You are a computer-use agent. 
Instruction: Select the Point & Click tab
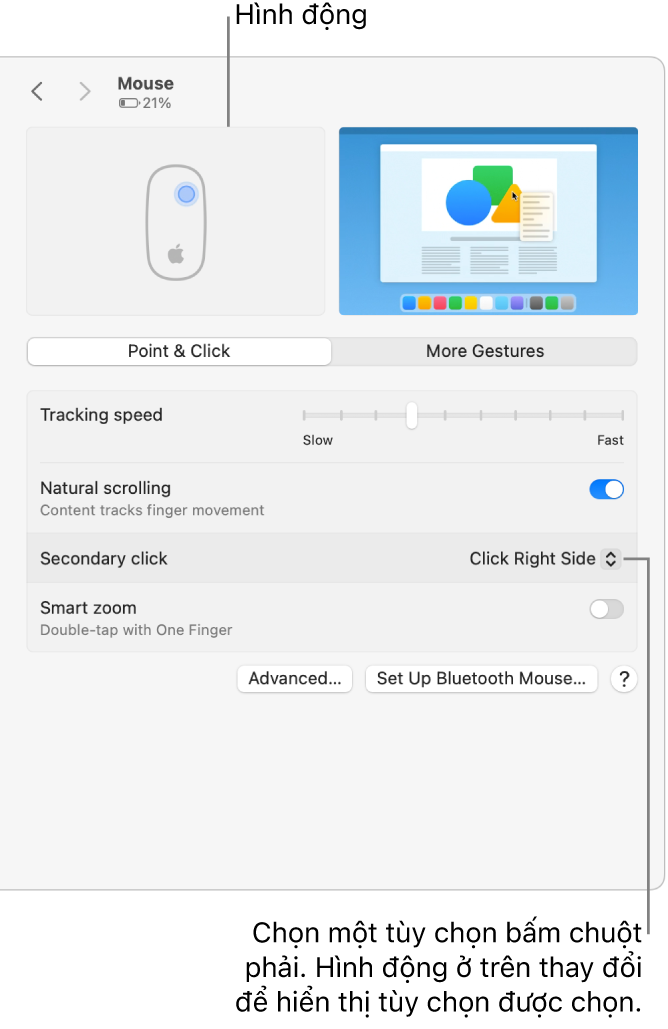coord(179,351)
